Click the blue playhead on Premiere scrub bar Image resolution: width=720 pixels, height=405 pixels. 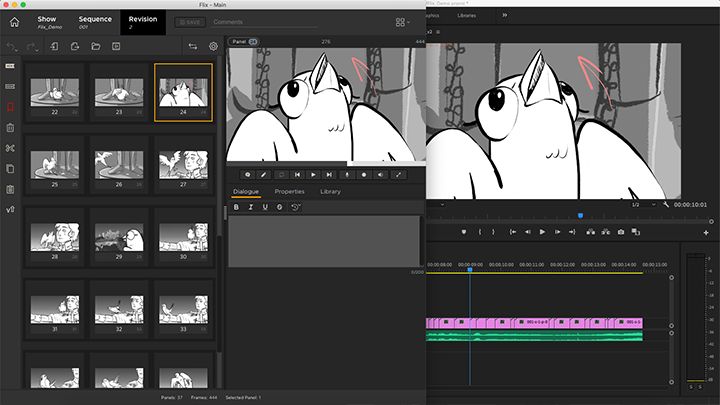[x=580, y=215]
